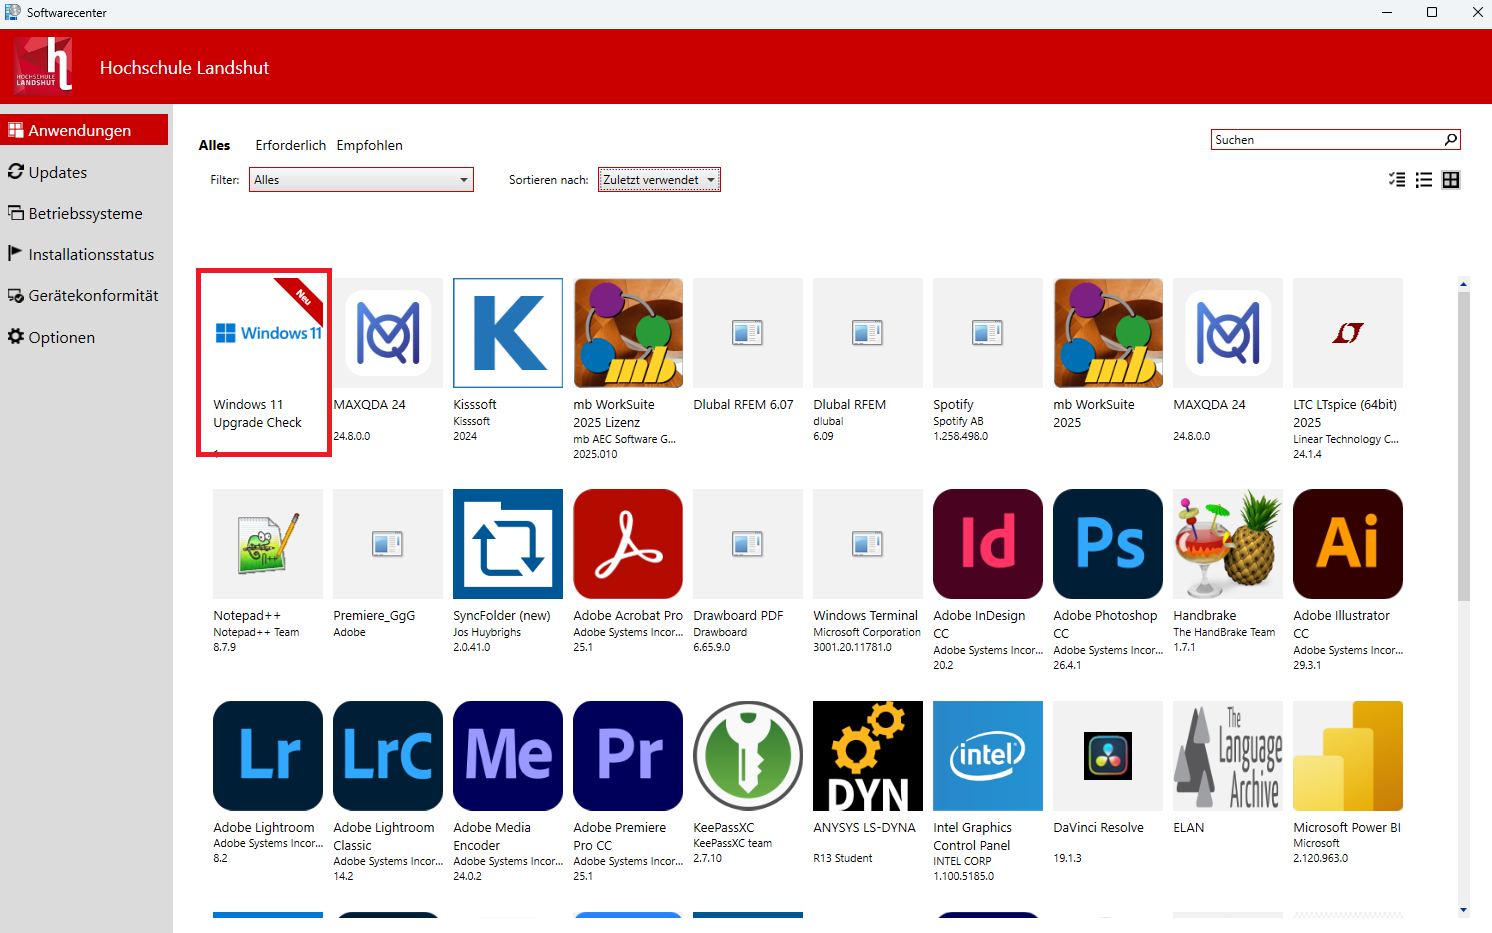The height and width of the screenshot is (933, 1492).
Task: Click inside the Suchen search field
Action: [x=1320, y=139]
